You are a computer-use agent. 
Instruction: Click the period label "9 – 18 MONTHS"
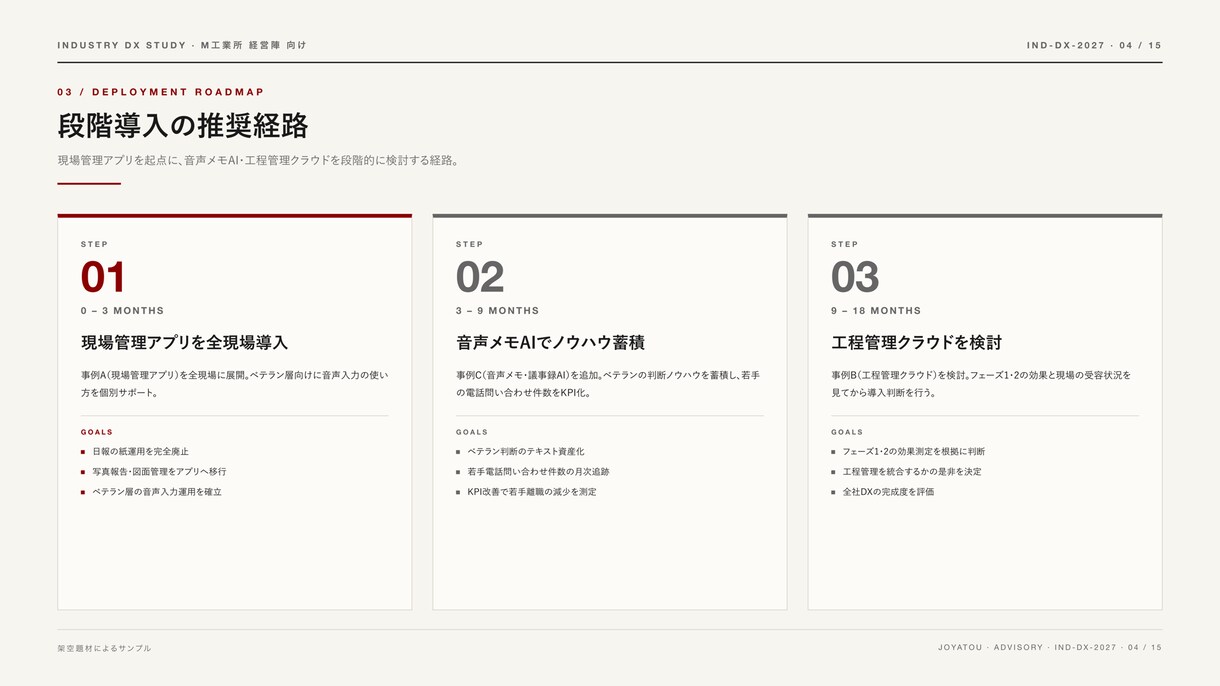point(876,311)
